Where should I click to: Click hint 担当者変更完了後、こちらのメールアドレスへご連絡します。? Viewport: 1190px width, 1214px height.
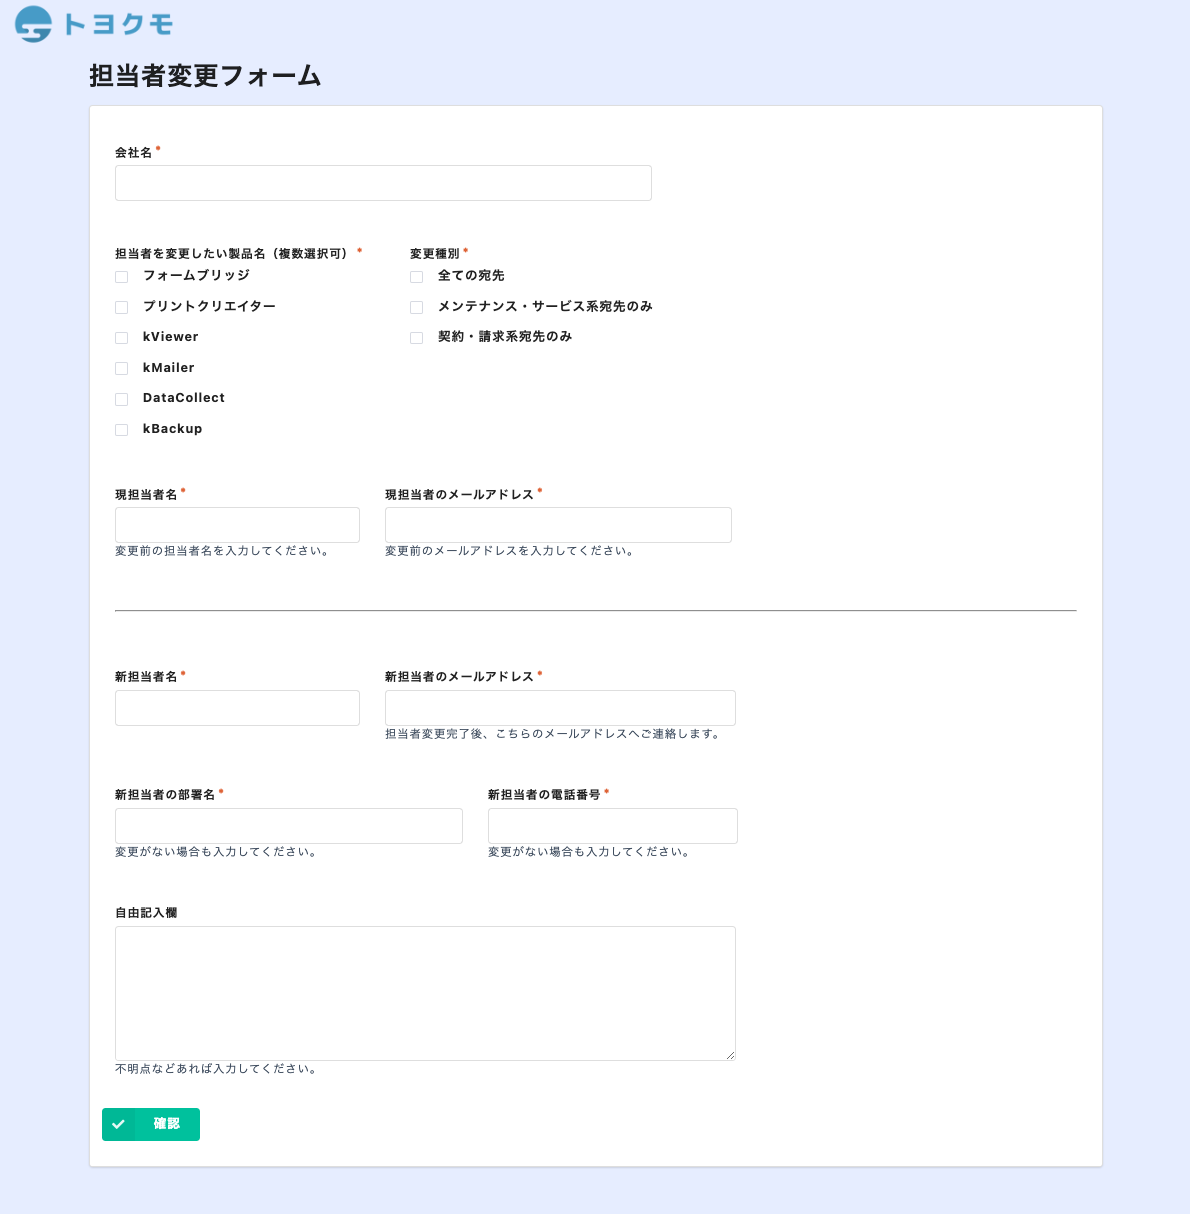(552, 734)
